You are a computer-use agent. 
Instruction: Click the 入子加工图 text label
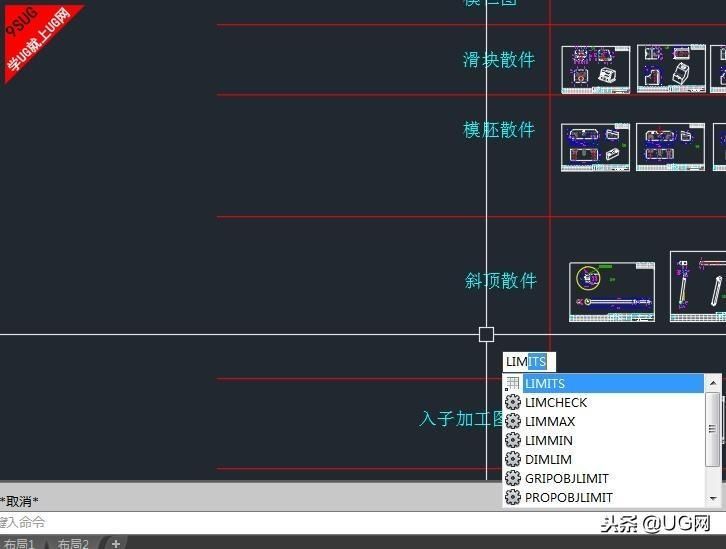point(461,418)
